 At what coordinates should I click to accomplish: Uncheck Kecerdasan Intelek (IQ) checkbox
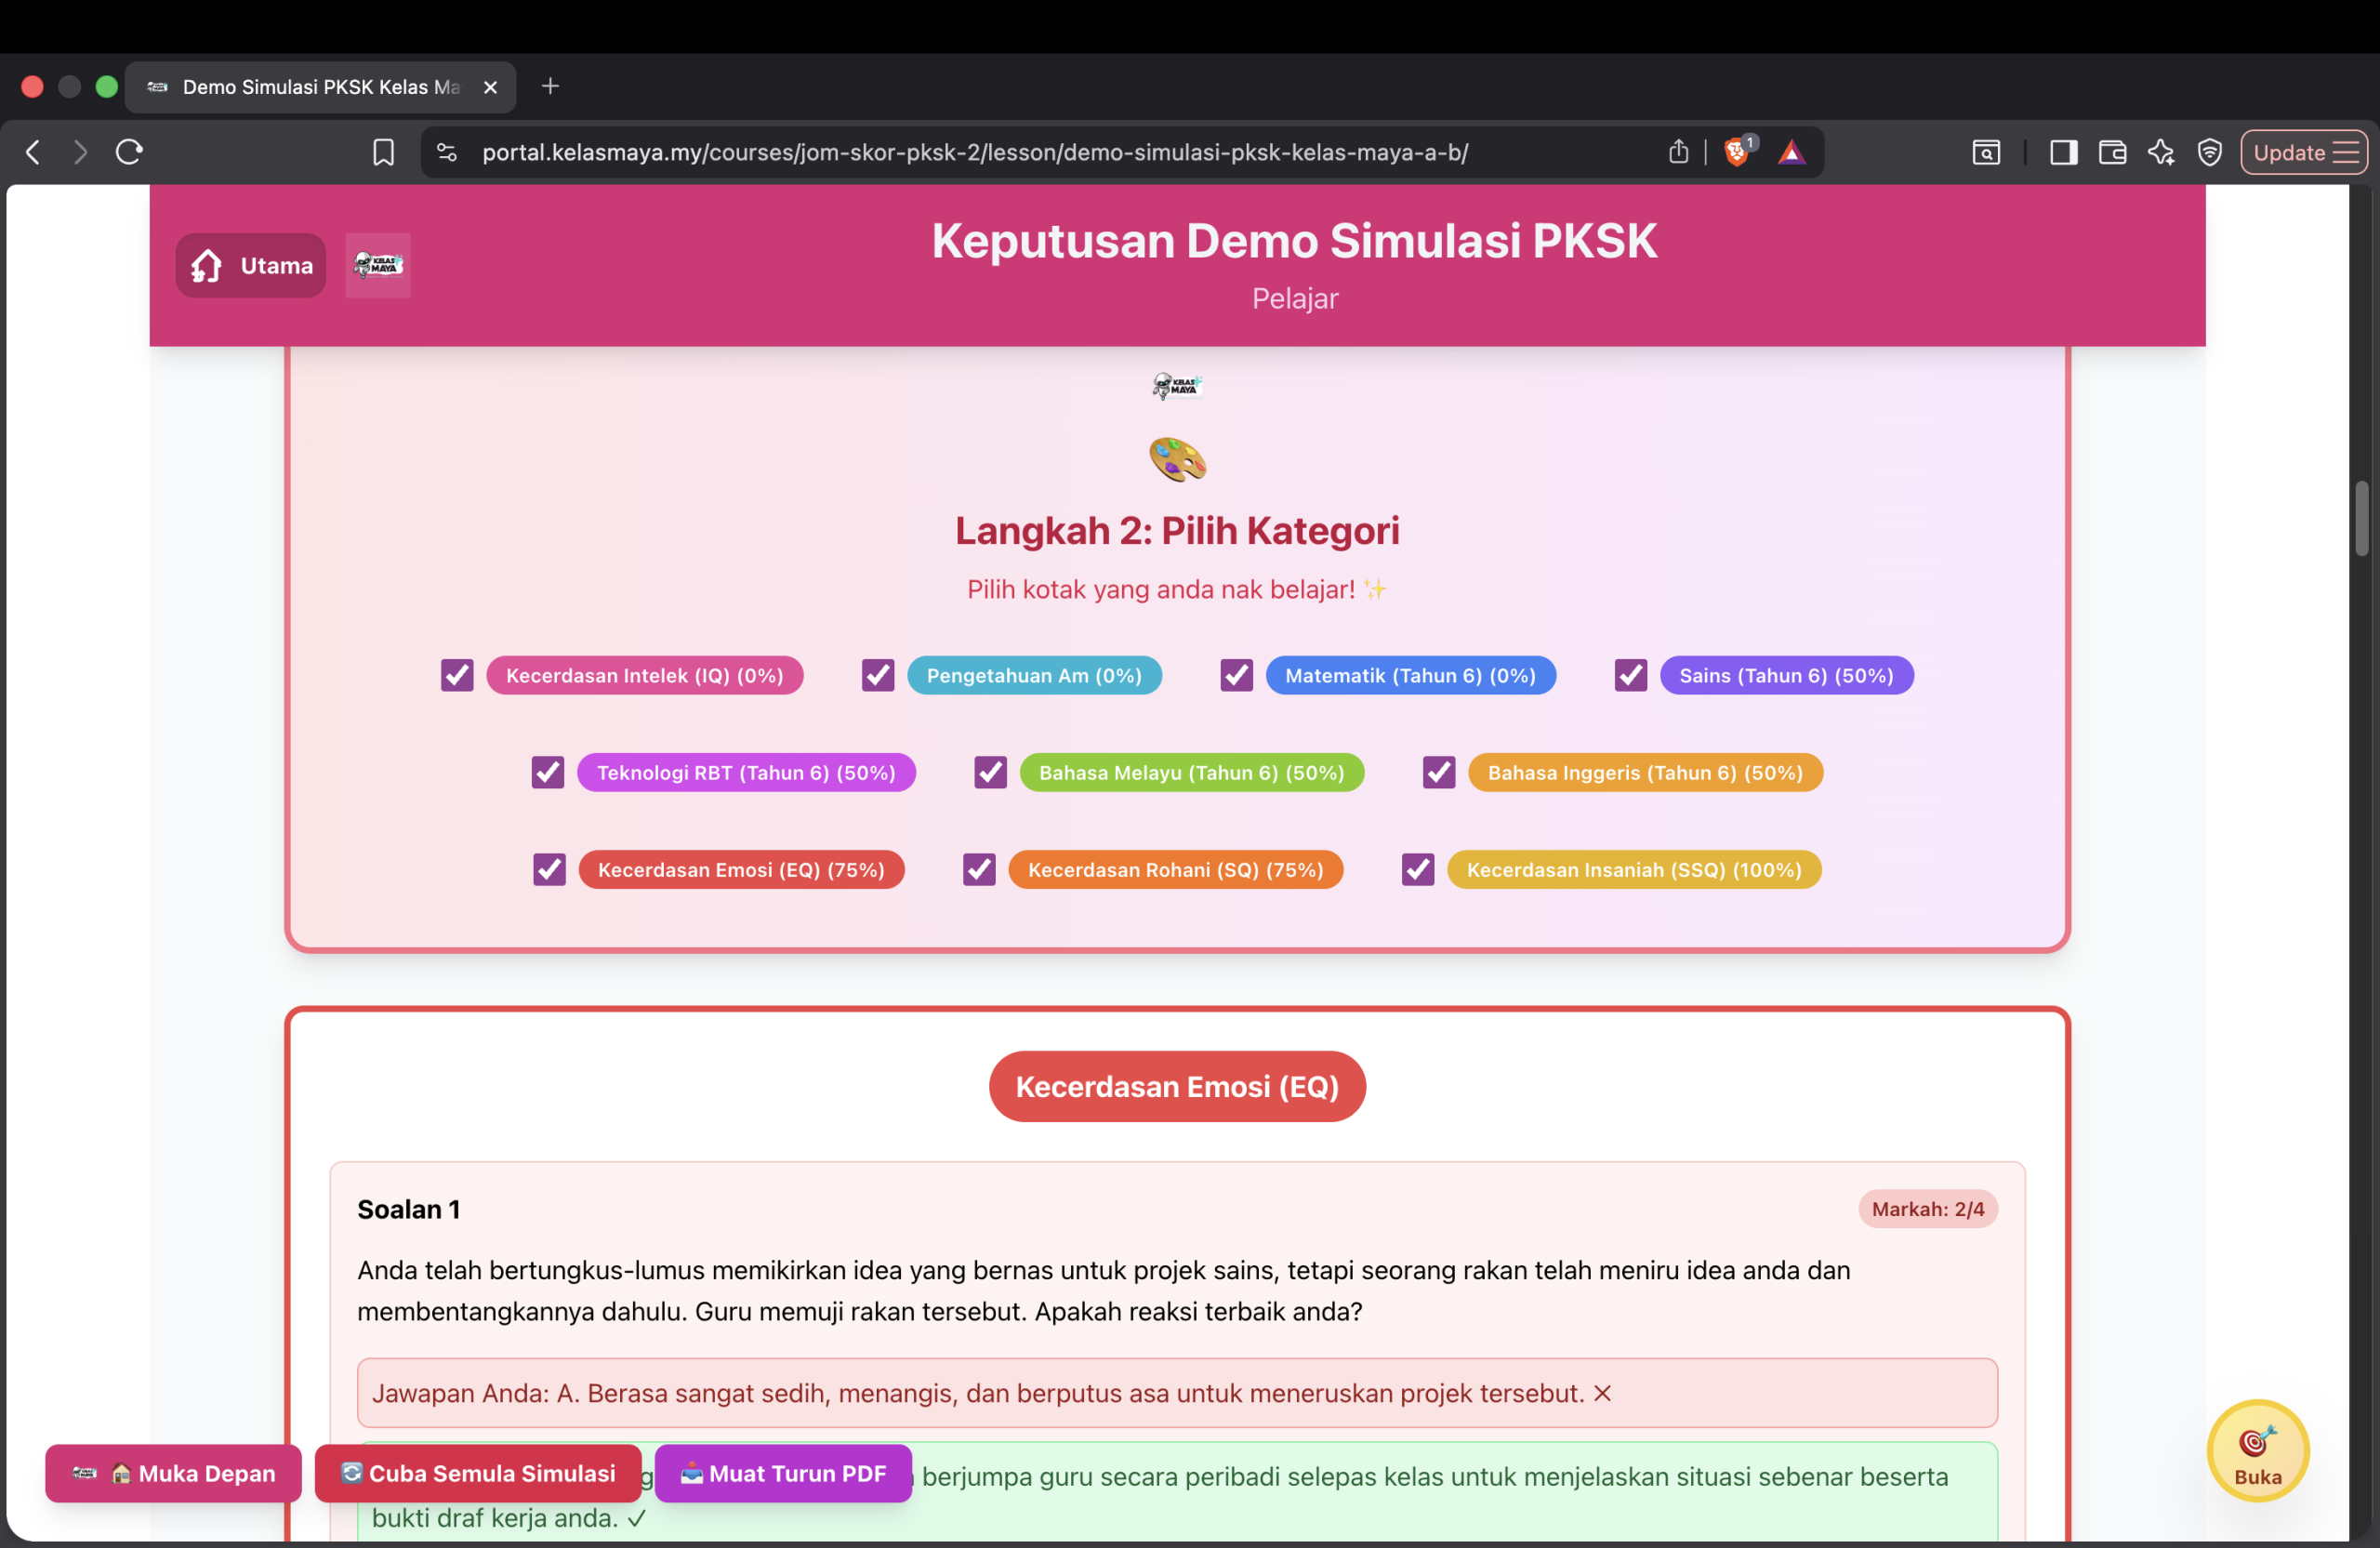[x=457, y=675]
